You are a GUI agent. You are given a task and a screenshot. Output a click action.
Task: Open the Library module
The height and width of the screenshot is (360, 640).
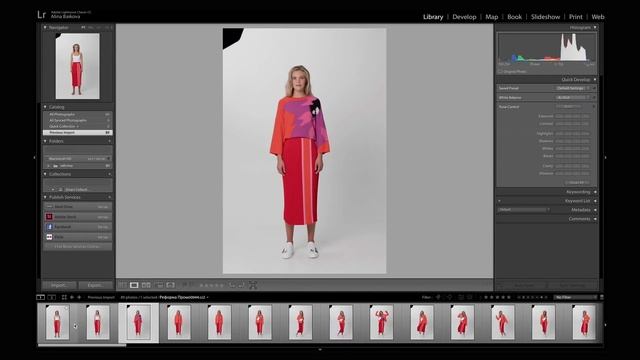433,17
